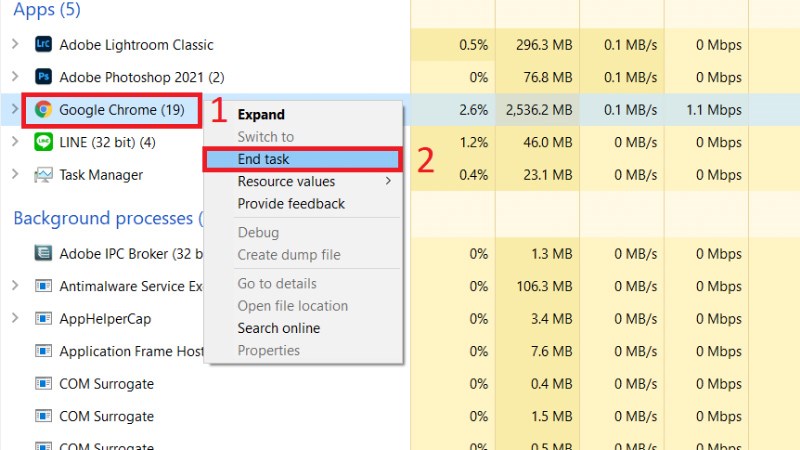
Task: Click LINE's 1.2% CPU value
Action: click(x=473, y=142)
